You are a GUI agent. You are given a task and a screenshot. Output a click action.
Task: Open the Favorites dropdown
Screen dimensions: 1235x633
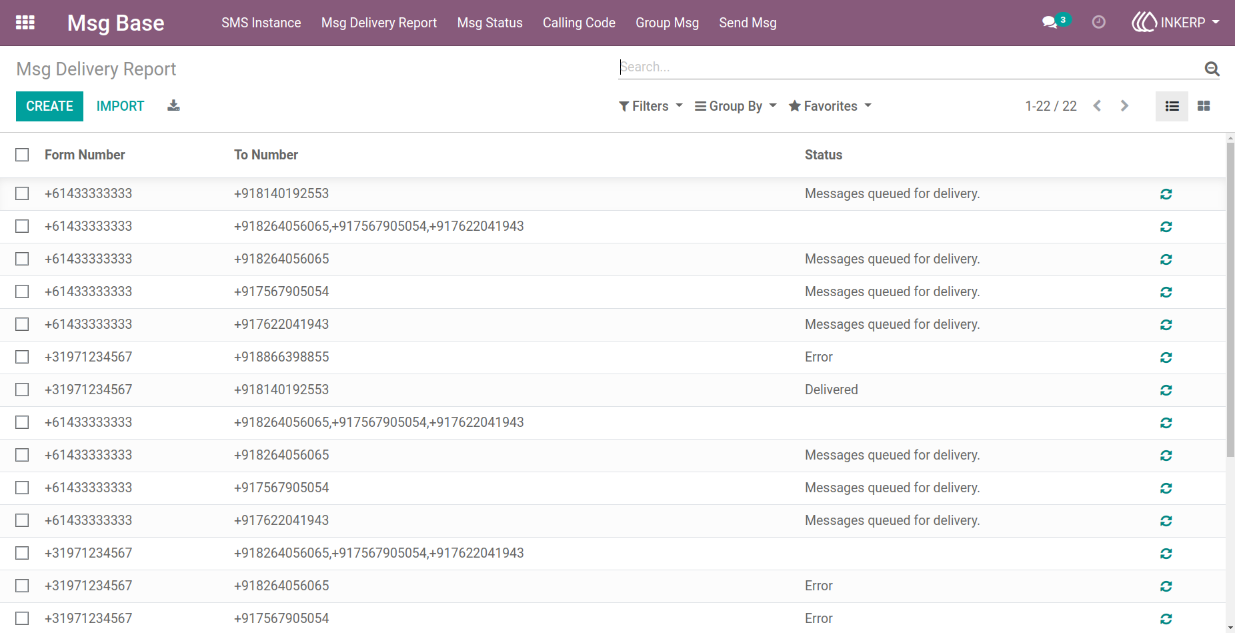[830, 106]
